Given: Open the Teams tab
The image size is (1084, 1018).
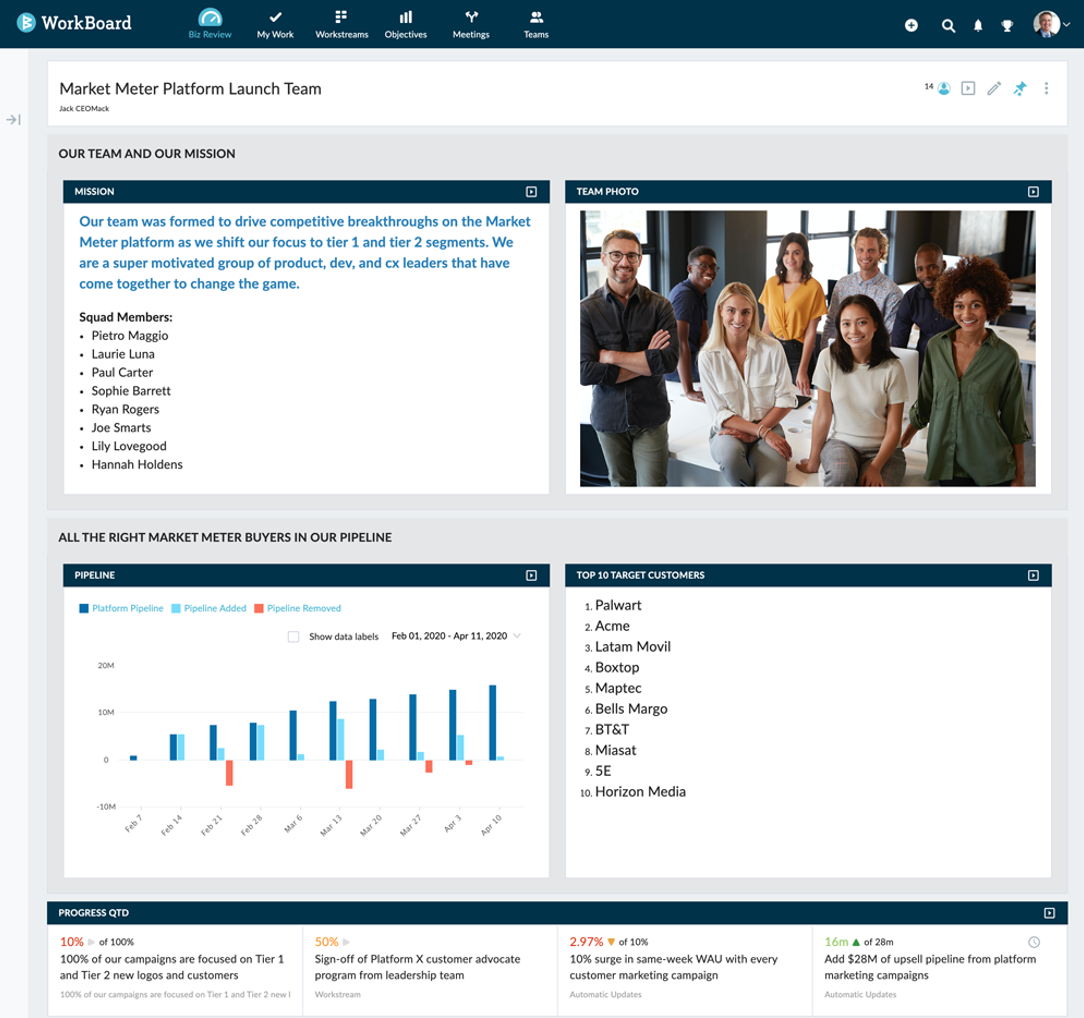Looking at the screenshot, I should [536, 24].
